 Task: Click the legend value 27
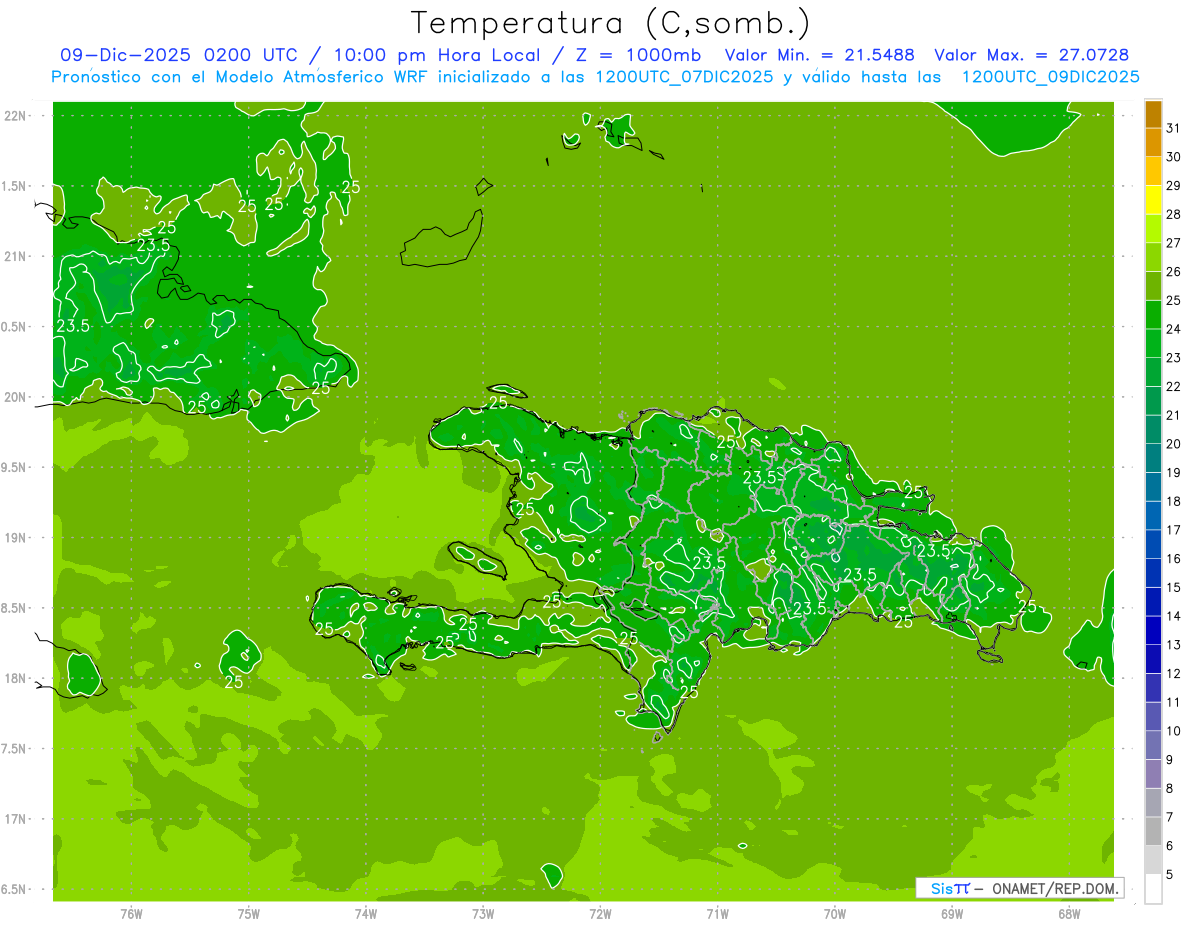[1174, 243]
